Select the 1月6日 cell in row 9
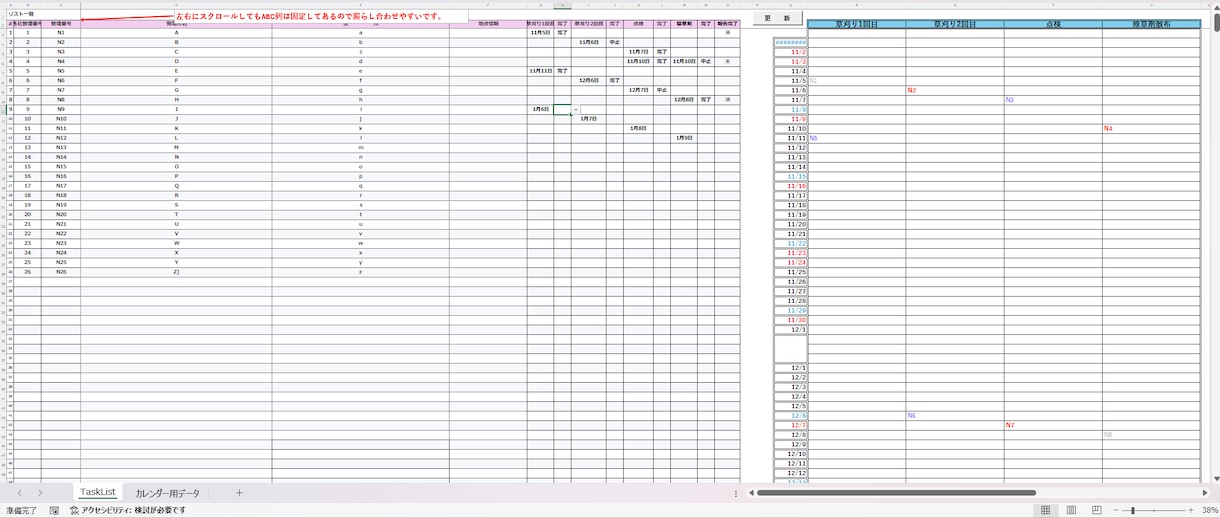 pyautogui.click(x=540, y=109)
